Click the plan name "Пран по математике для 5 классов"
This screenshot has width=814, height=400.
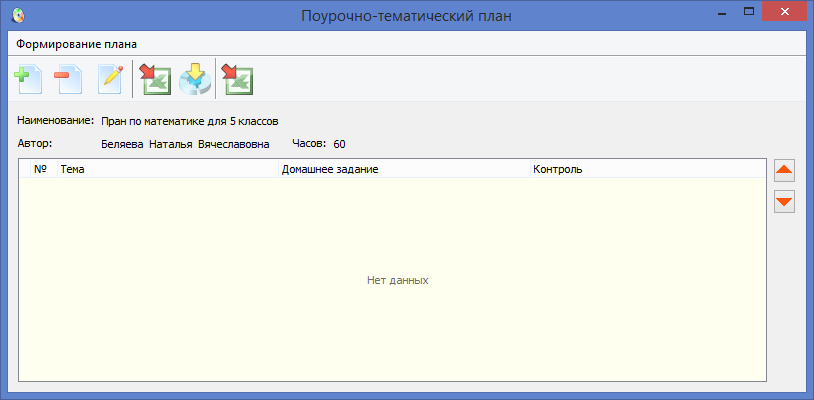(189, 121)
